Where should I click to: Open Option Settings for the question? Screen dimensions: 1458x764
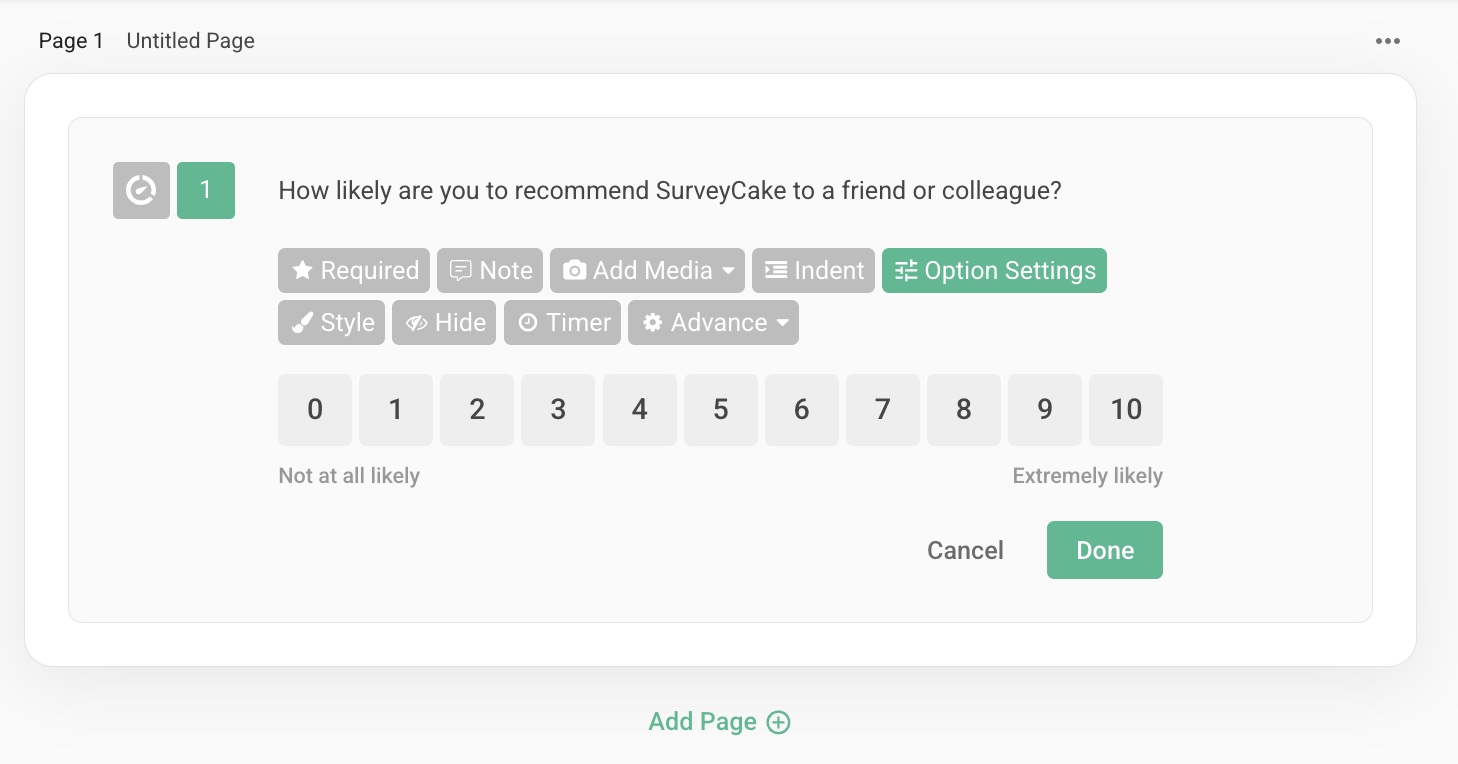(x=994, y=270)
